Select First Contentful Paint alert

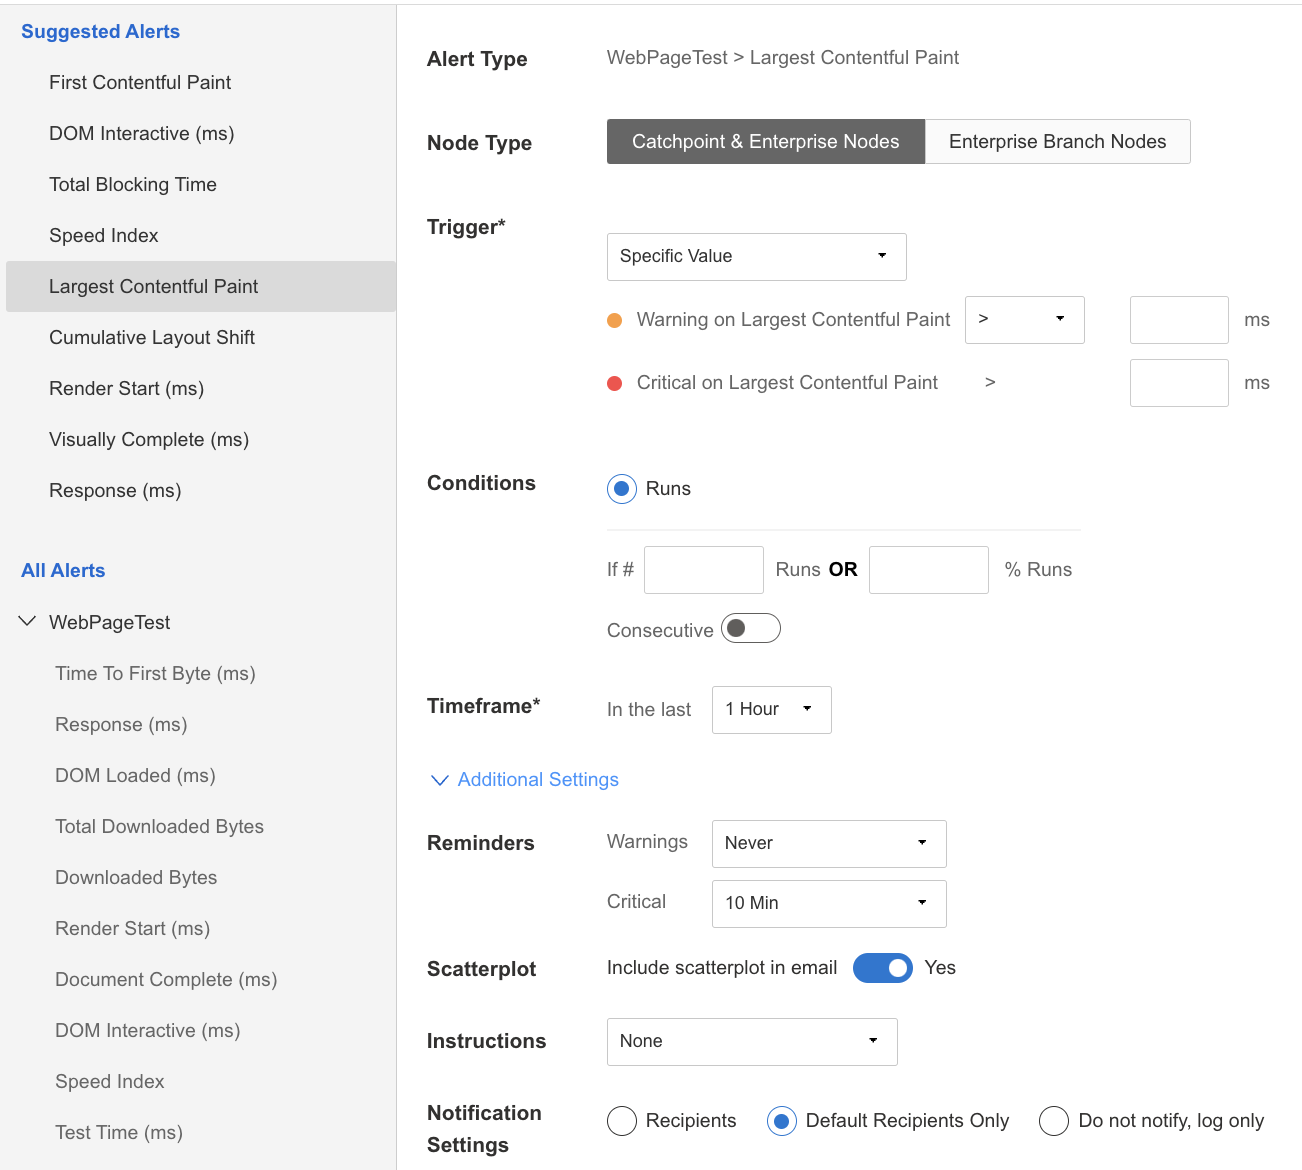(140, 83)
